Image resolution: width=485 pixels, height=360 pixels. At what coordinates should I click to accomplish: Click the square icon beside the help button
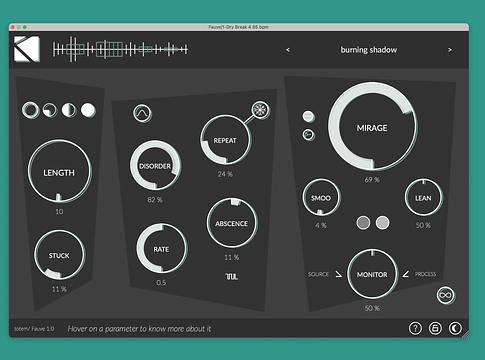435,328
